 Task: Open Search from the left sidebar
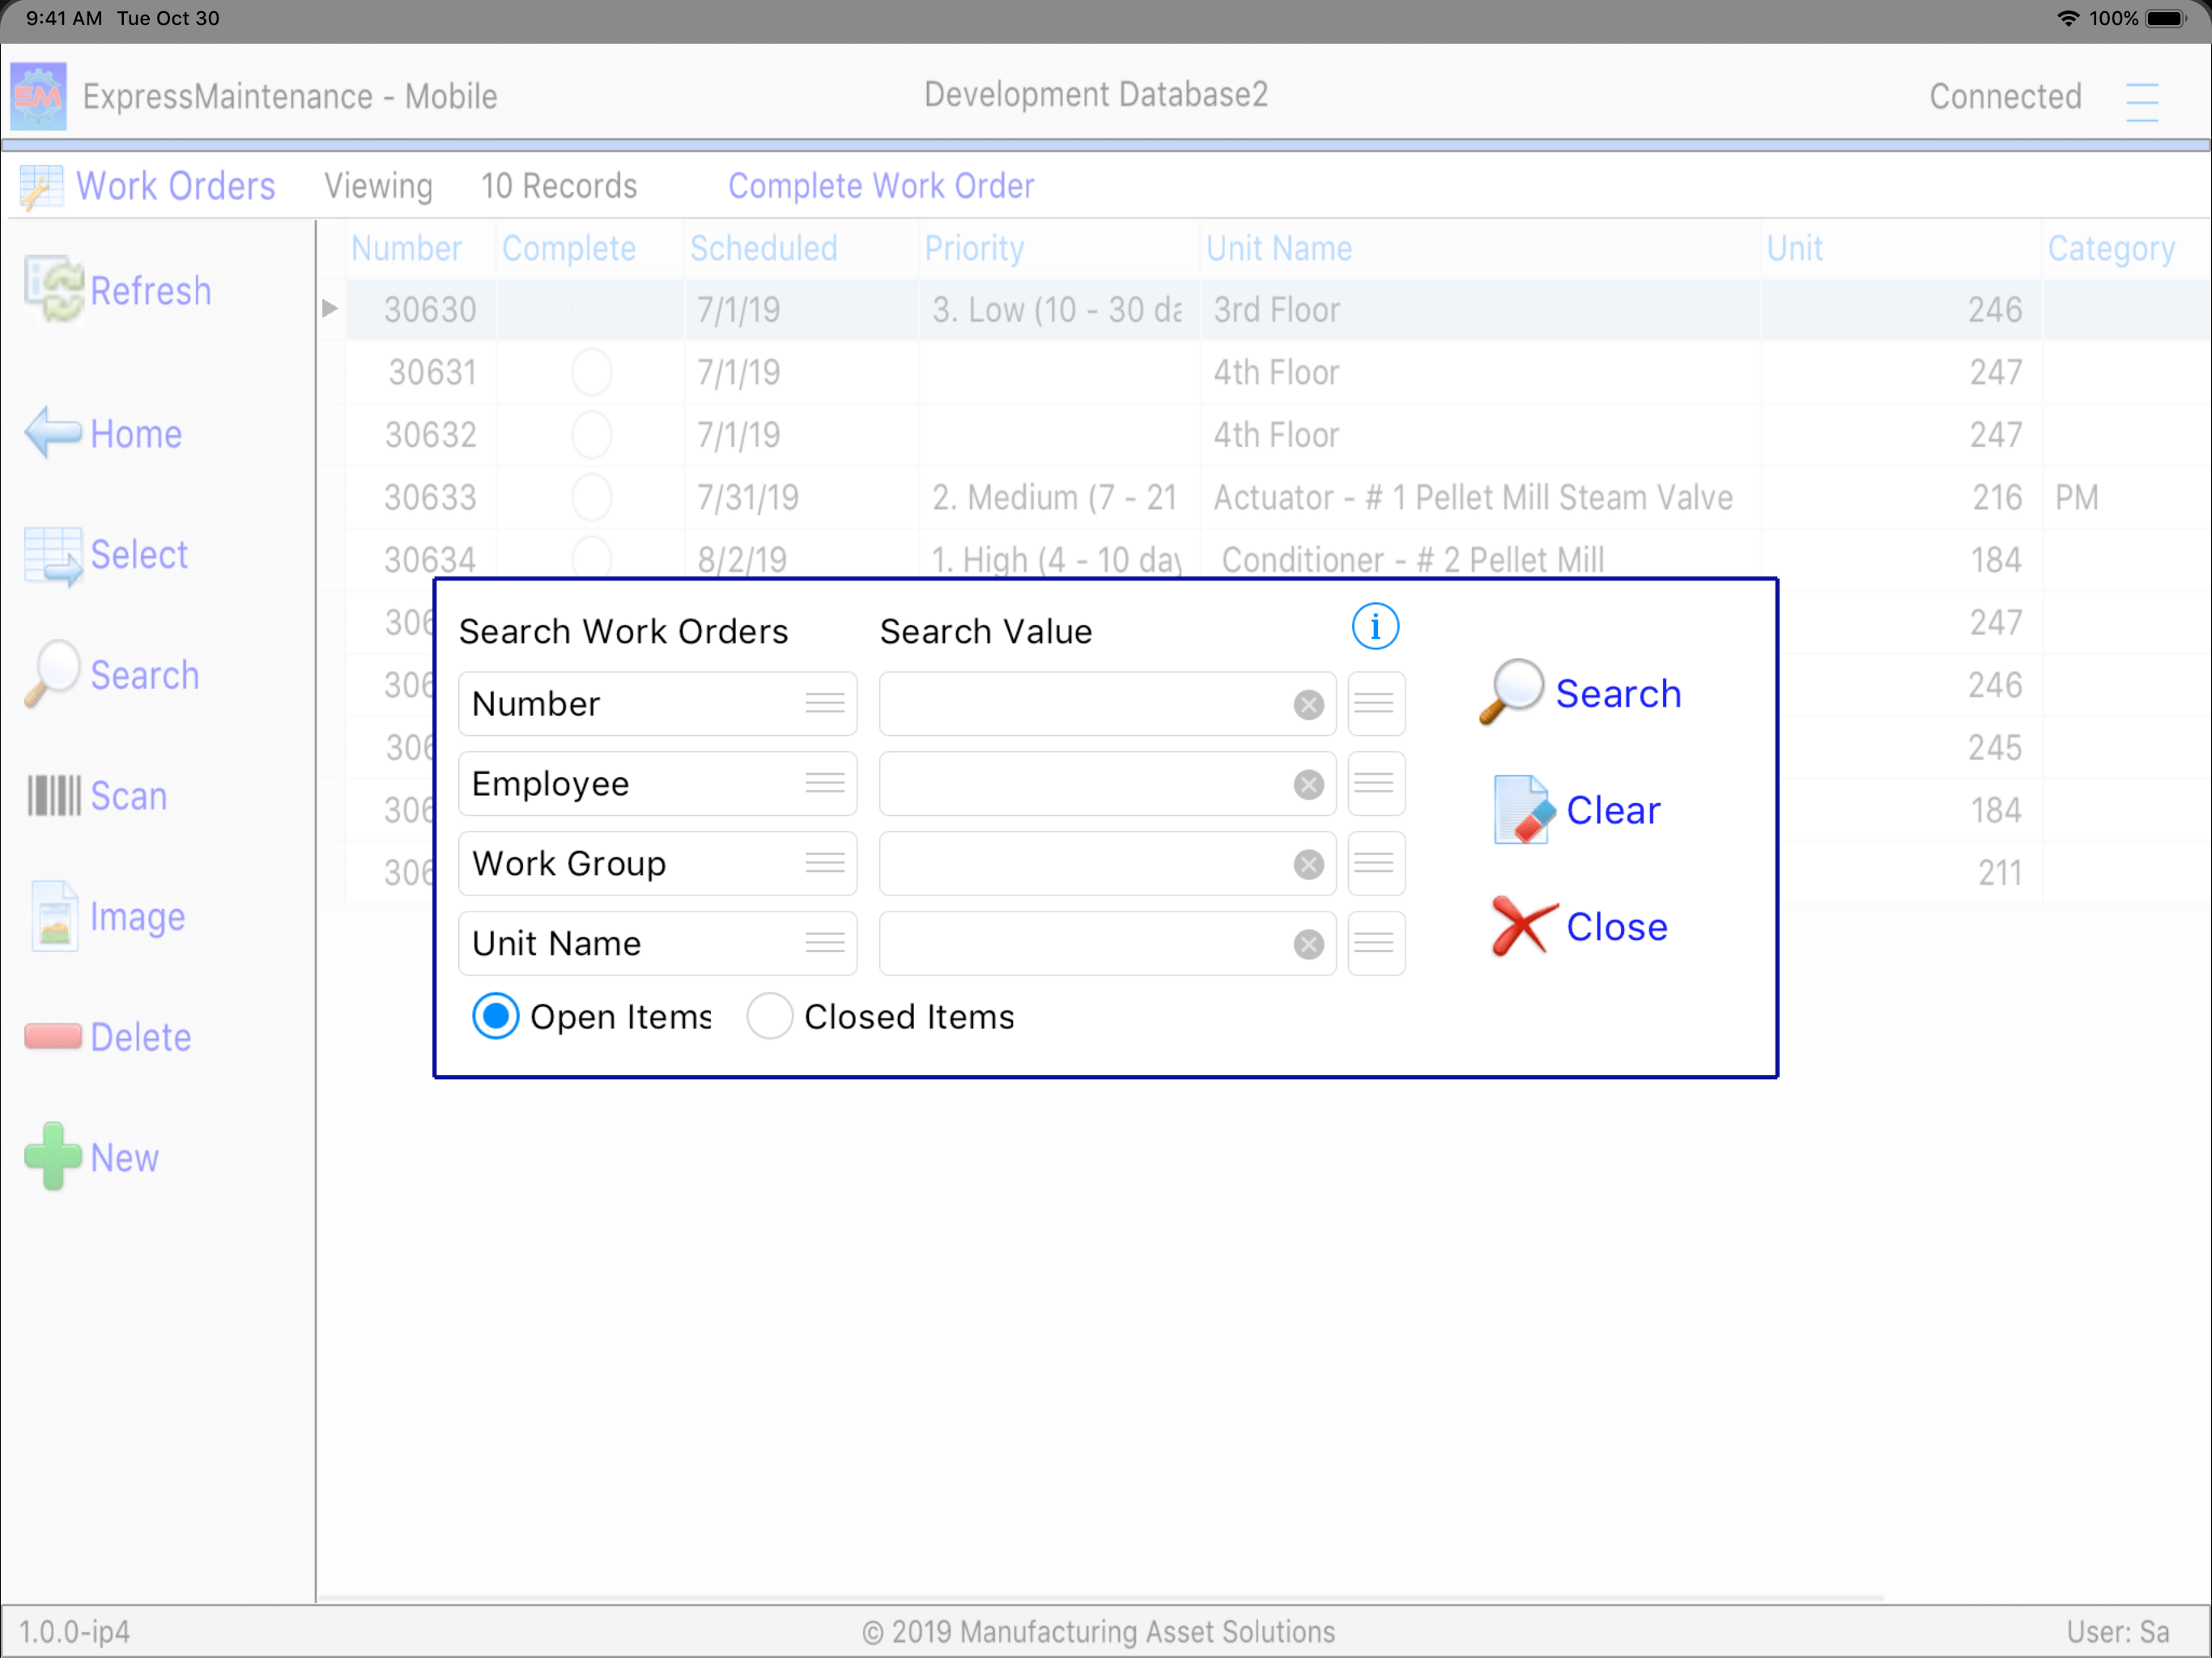pos(52,674)
